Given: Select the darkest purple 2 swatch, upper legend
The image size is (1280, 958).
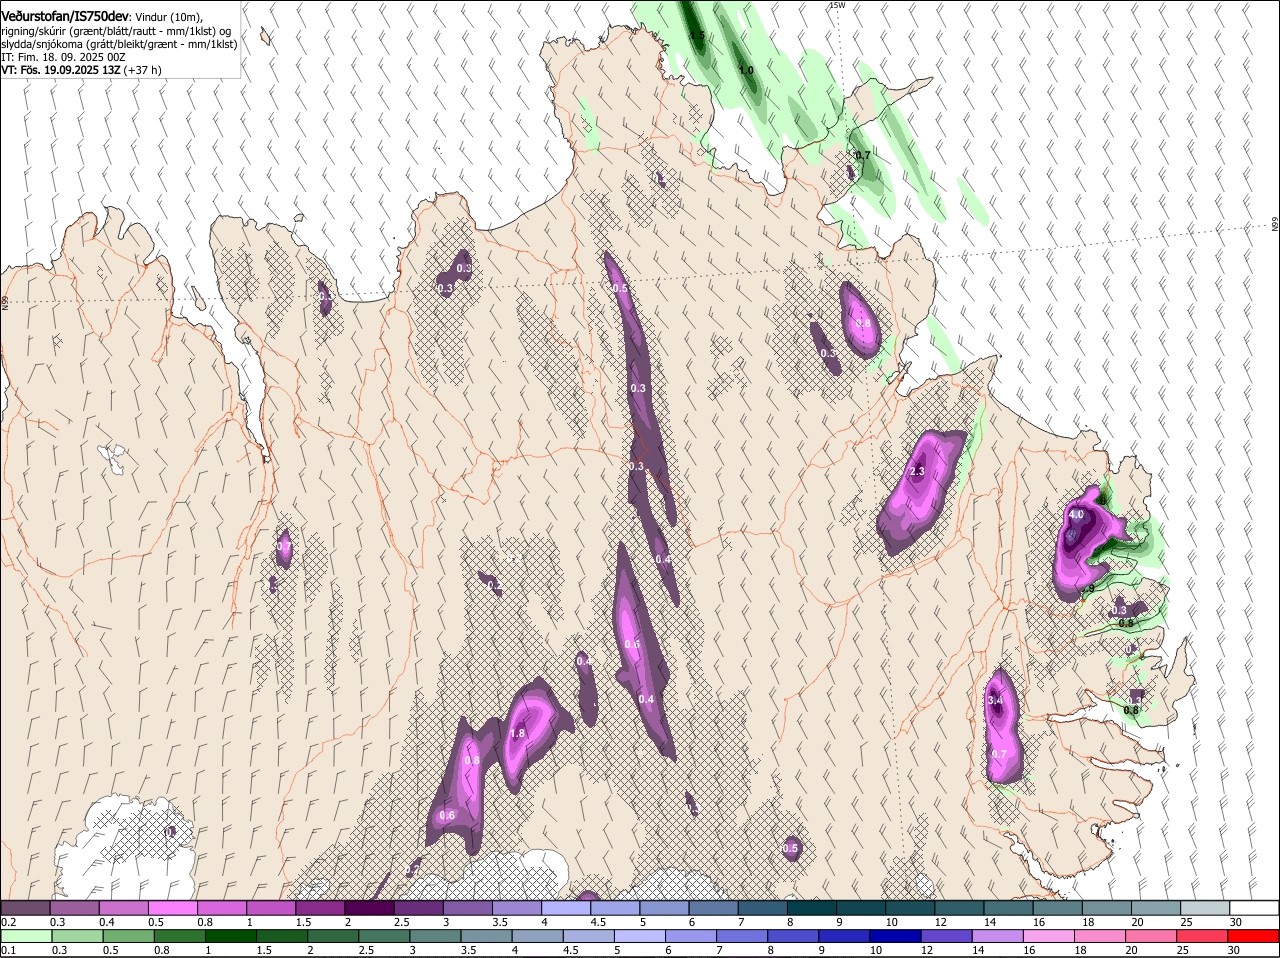Looking at the screenshot, I should click(x=369, y=907).
